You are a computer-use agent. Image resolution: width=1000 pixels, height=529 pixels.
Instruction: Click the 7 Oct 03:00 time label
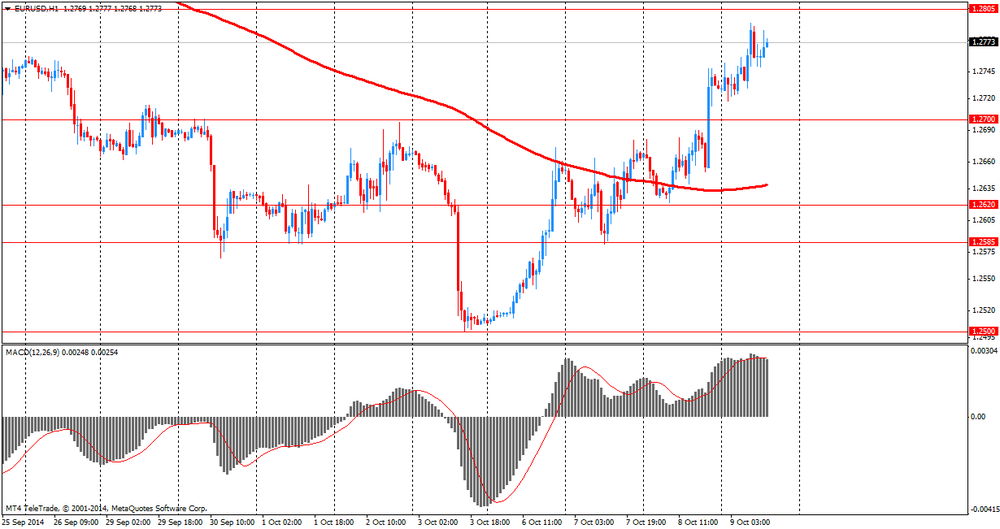(594, 522)
